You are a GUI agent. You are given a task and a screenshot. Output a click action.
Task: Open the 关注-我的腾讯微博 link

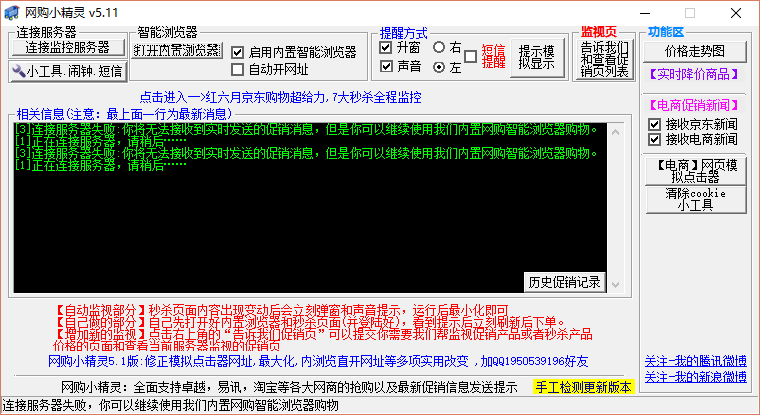click(x=695, y=361)
